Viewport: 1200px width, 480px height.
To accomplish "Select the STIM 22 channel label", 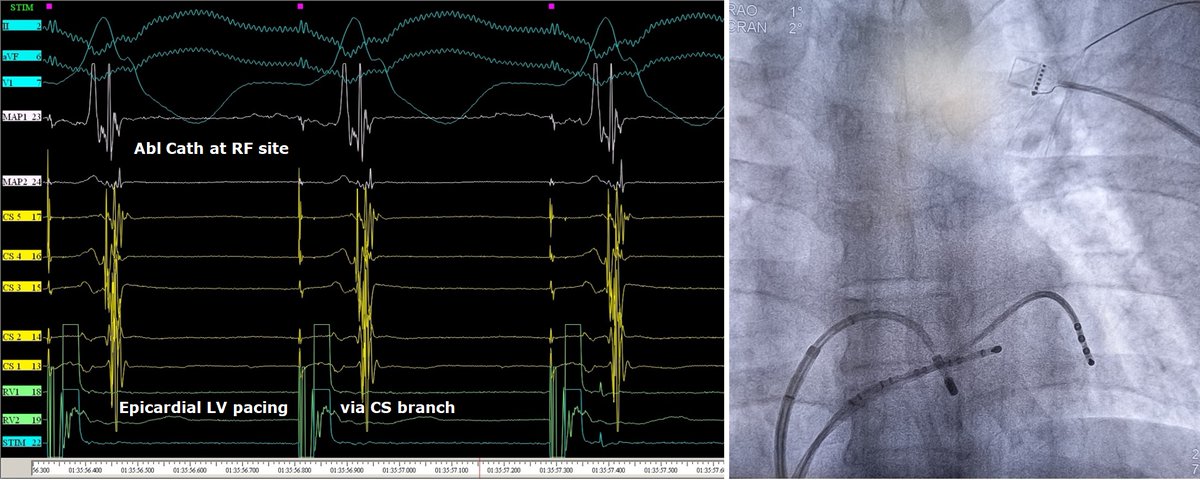I will [x=21, y=443].
